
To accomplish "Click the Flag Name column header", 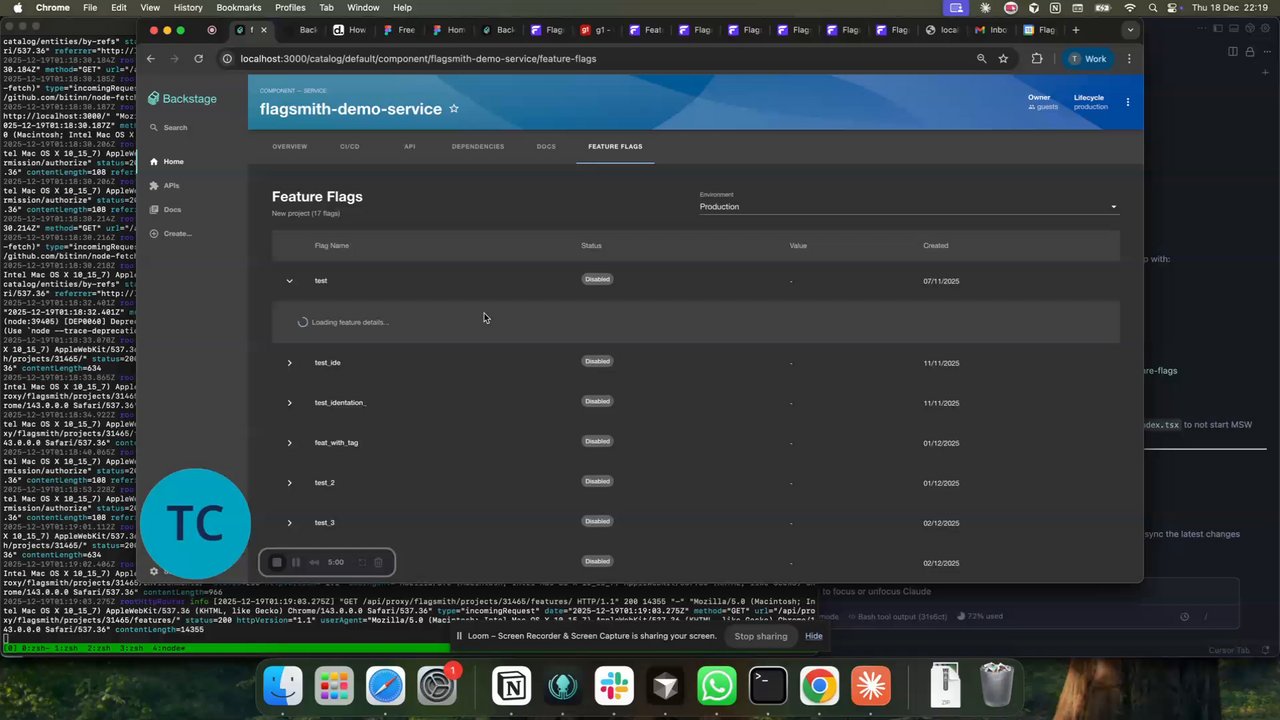I will (332, 245).
